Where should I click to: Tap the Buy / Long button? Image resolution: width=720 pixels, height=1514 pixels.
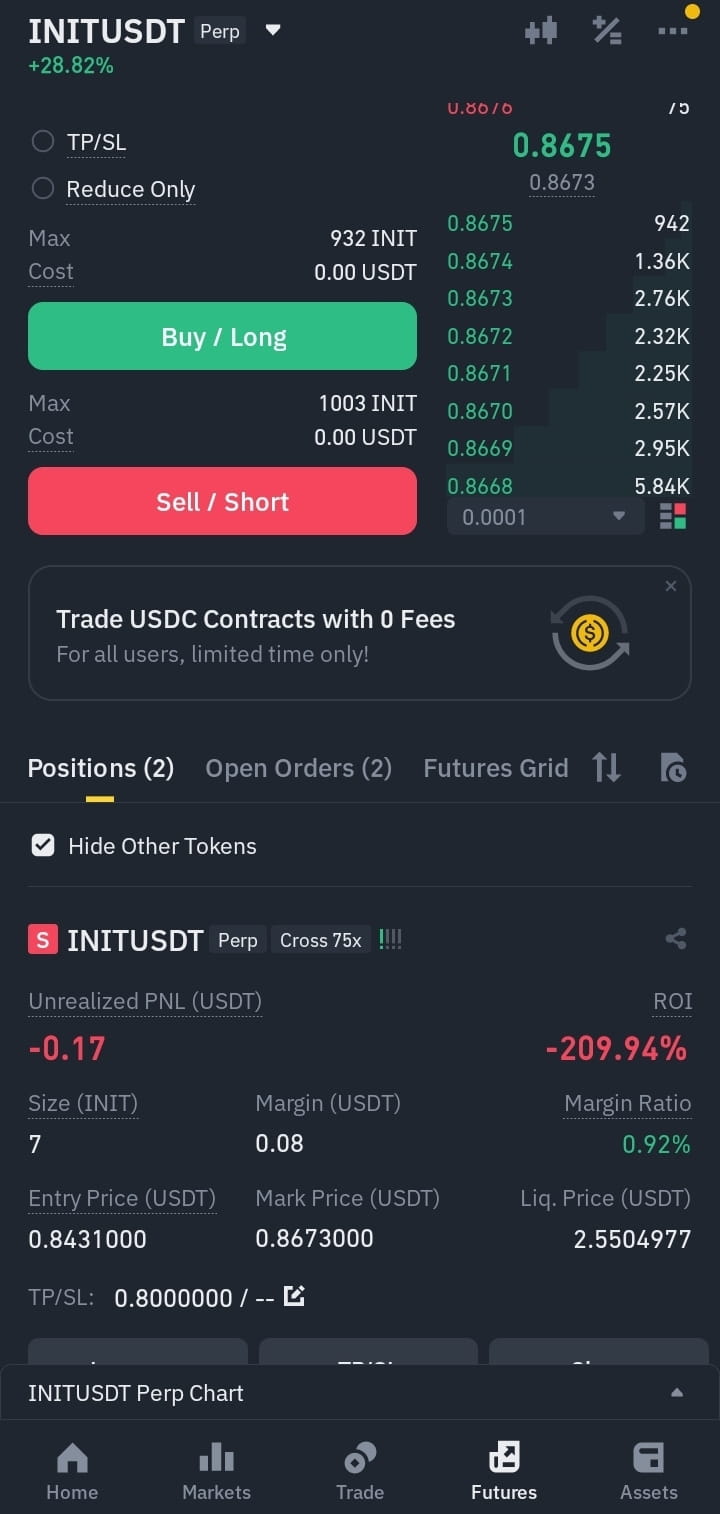pos(222,337)
